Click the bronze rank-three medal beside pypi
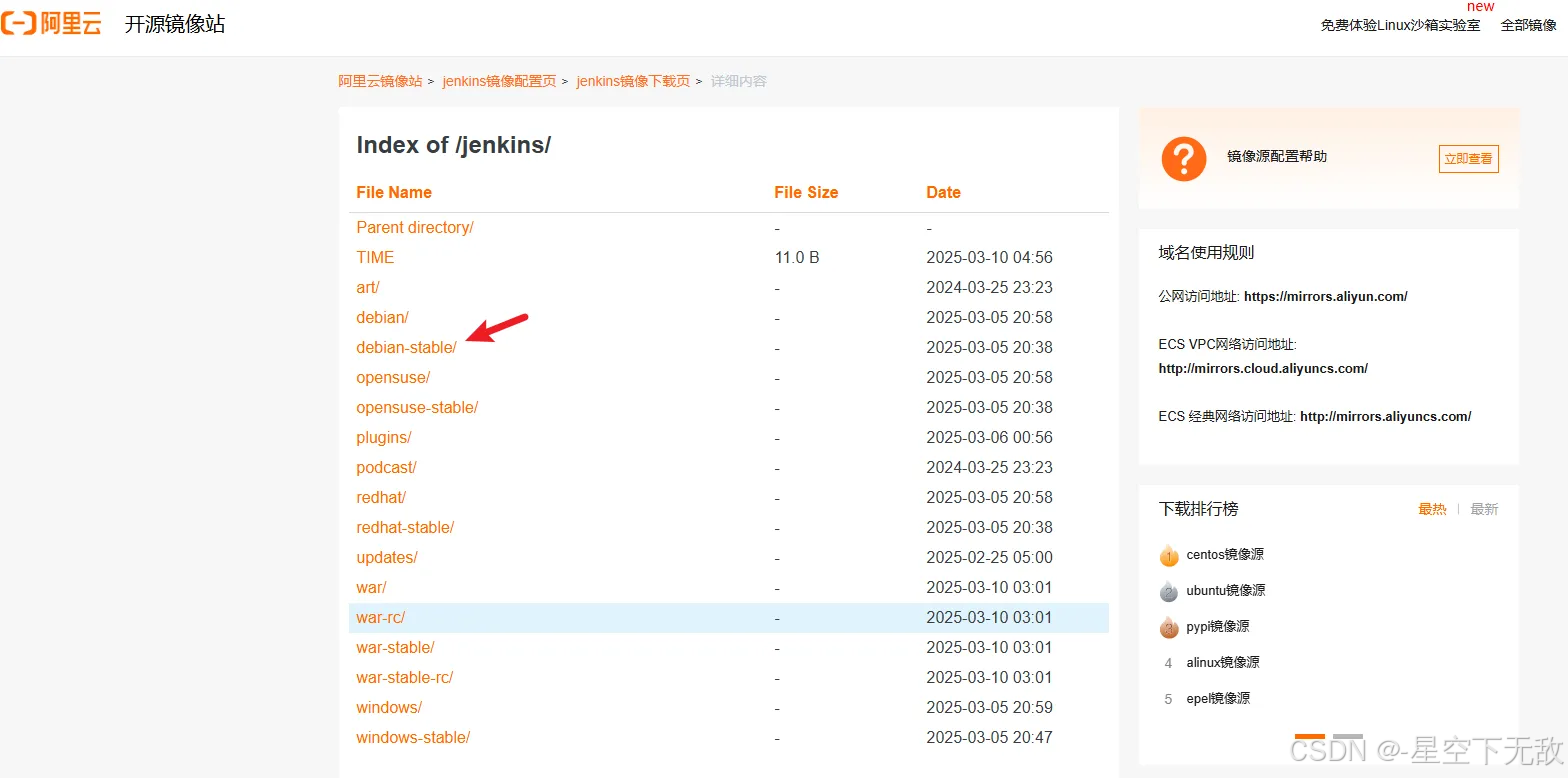1568x778 pixels. [1169, 627]
